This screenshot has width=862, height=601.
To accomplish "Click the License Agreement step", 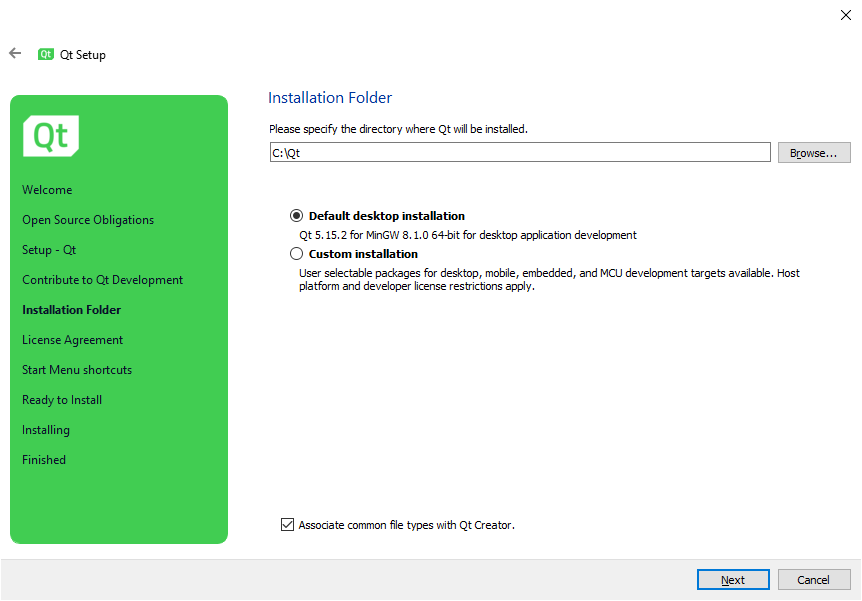I will coord(73,340).
